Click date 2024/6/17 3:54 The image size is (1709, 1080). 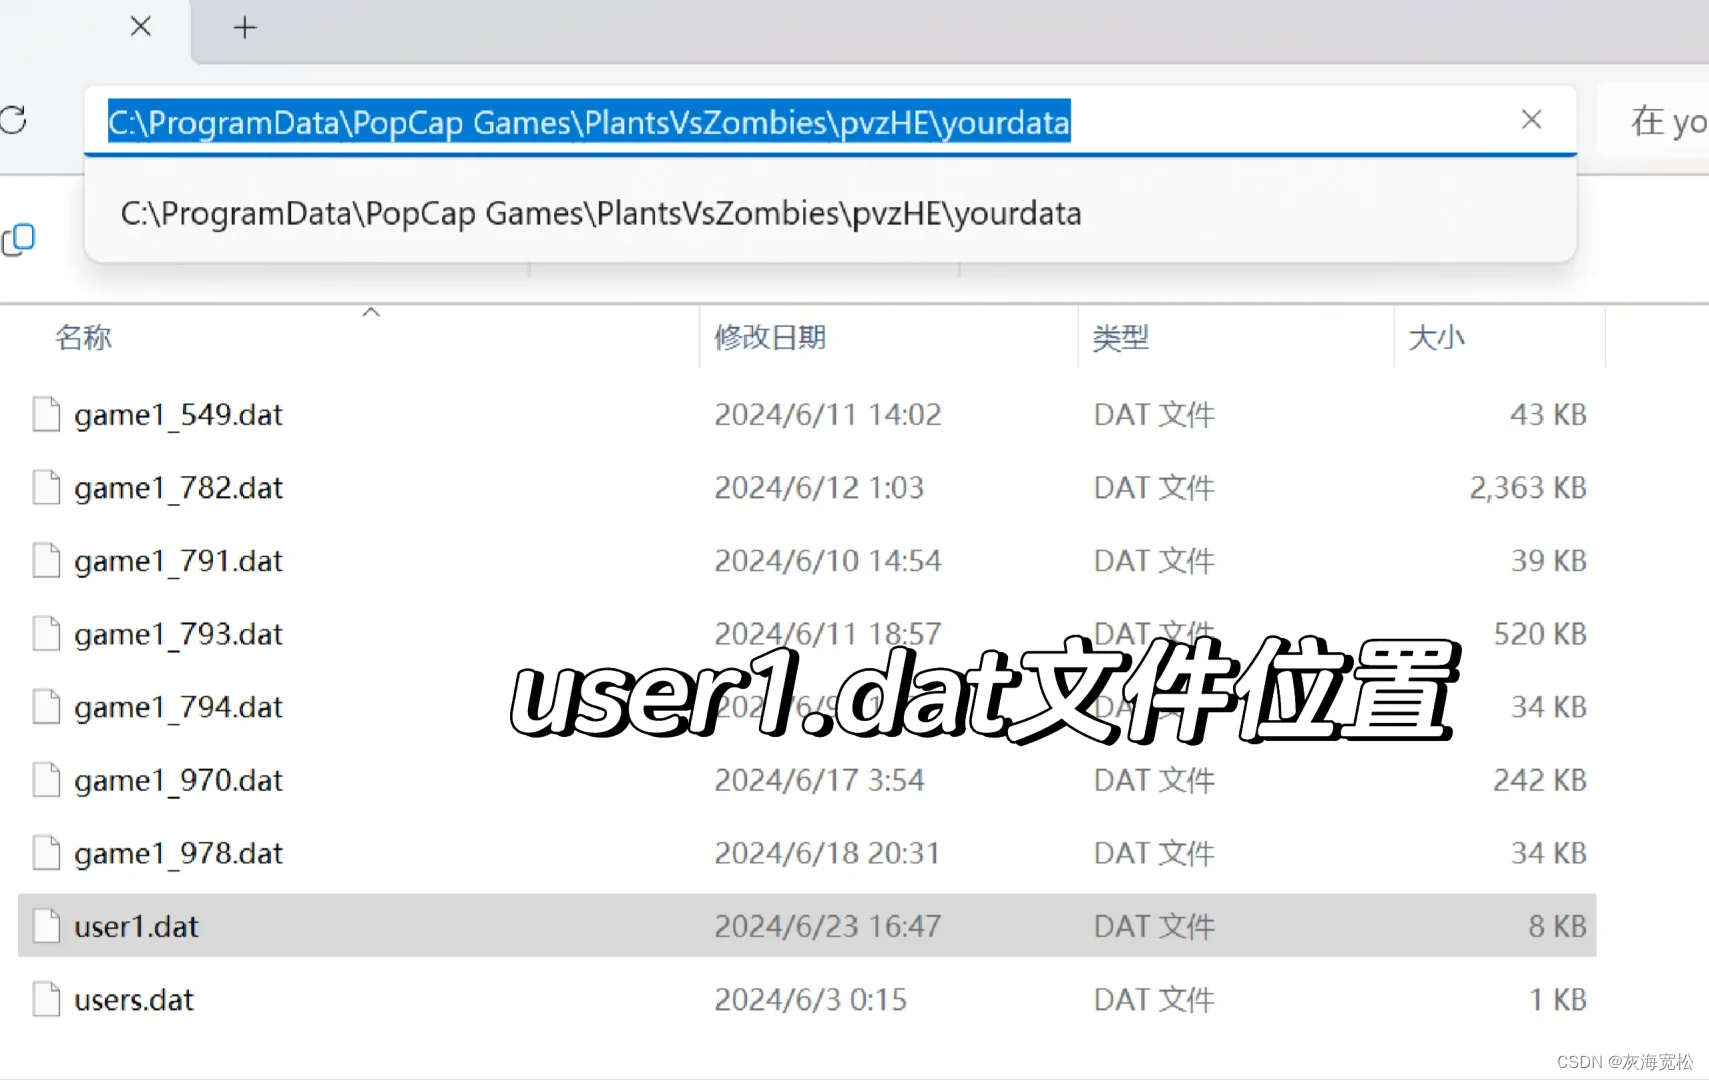click(x=819, y=780)
